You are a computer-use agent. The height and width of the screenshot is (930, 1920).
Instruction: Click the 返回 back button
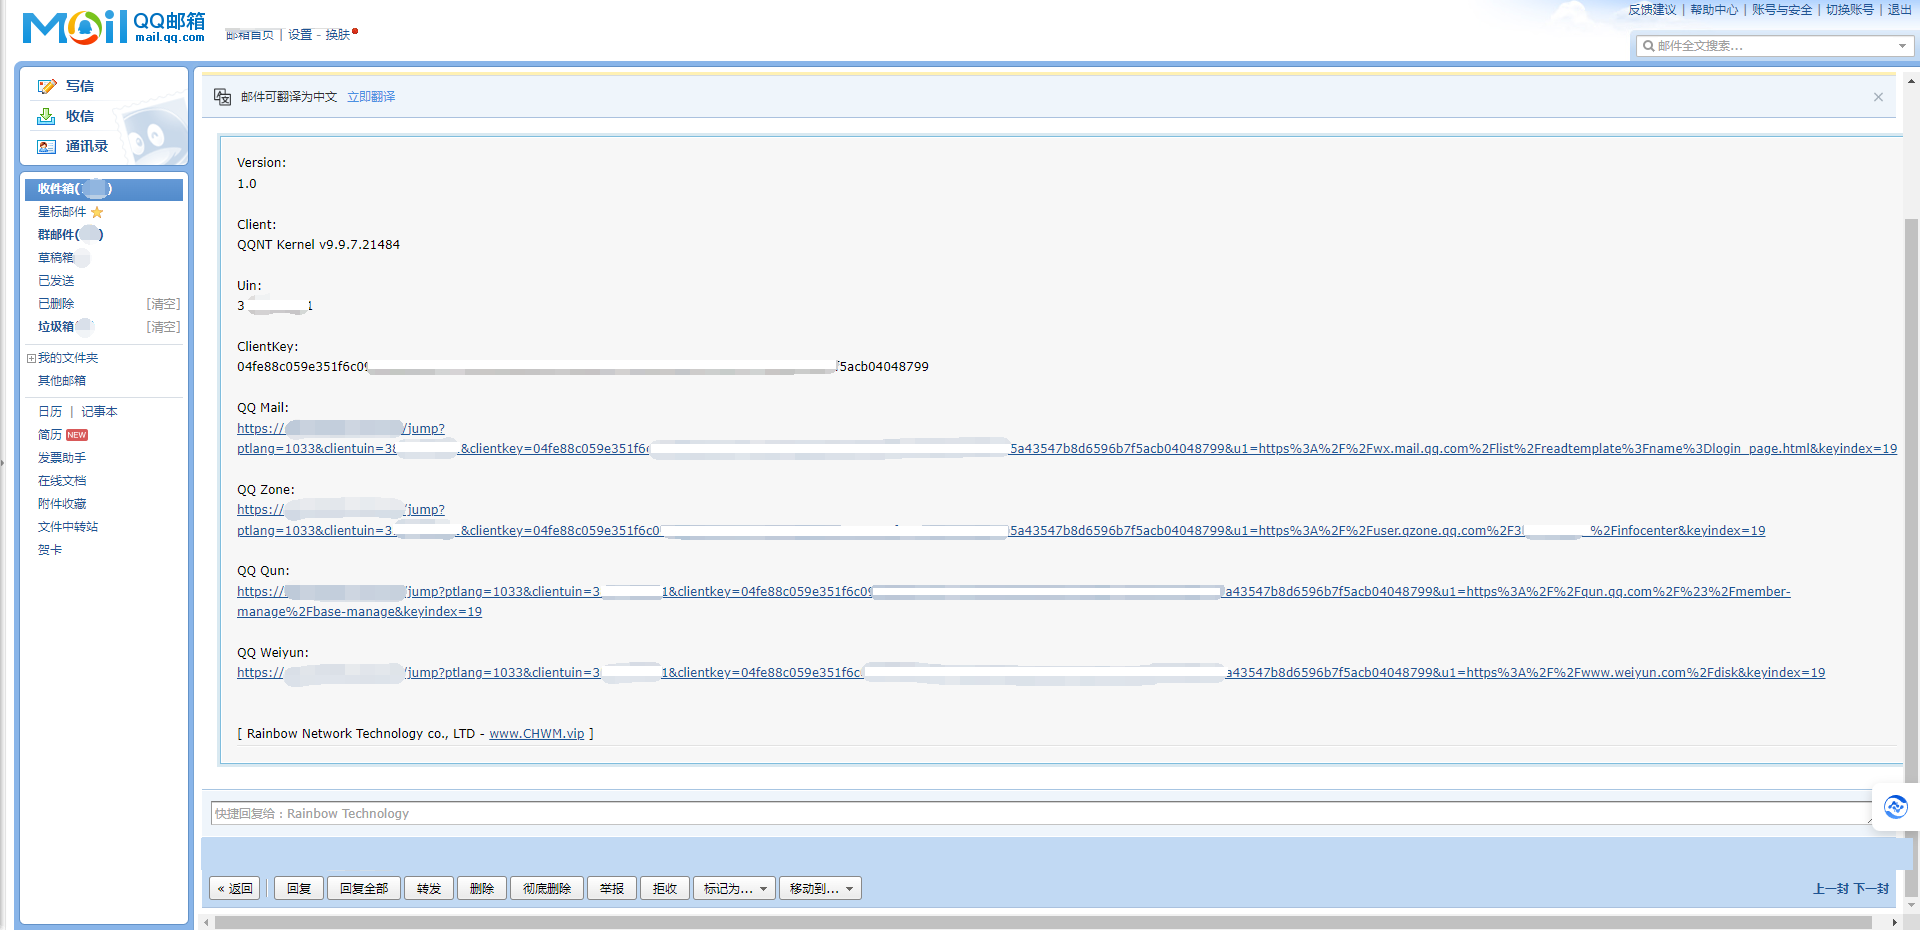[235, 889]
